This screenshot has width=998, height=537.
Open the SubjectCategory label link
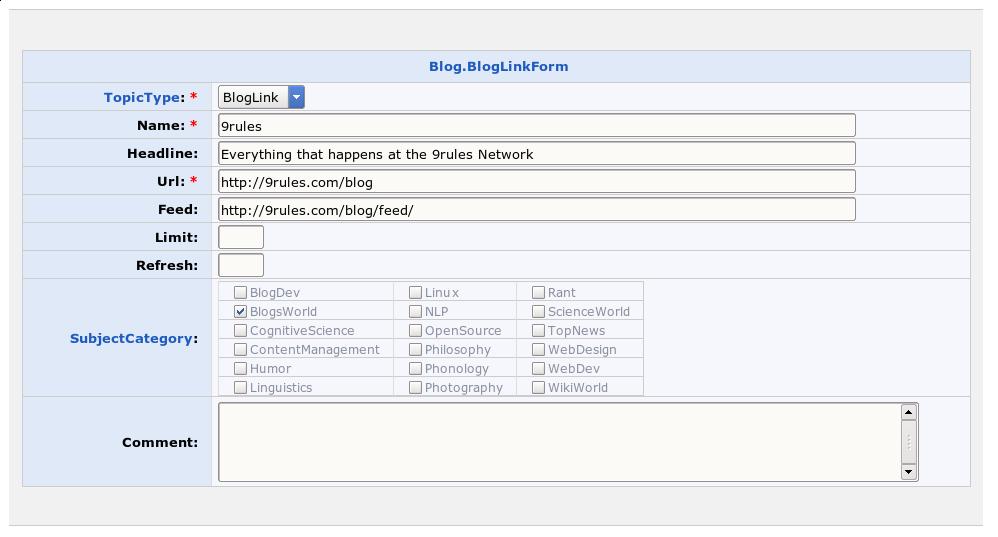point(132,338)
